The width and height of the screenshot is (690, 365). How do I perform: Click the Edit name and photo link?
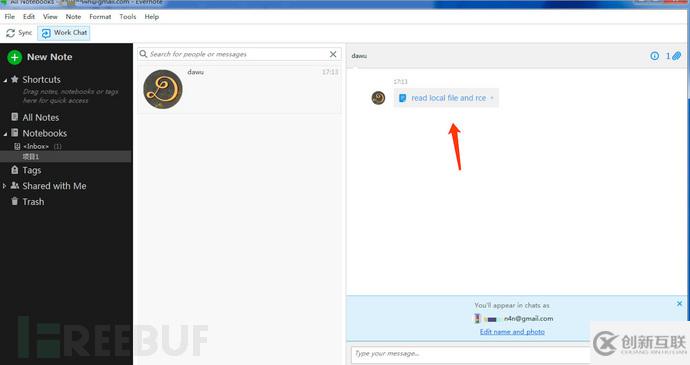512,332
